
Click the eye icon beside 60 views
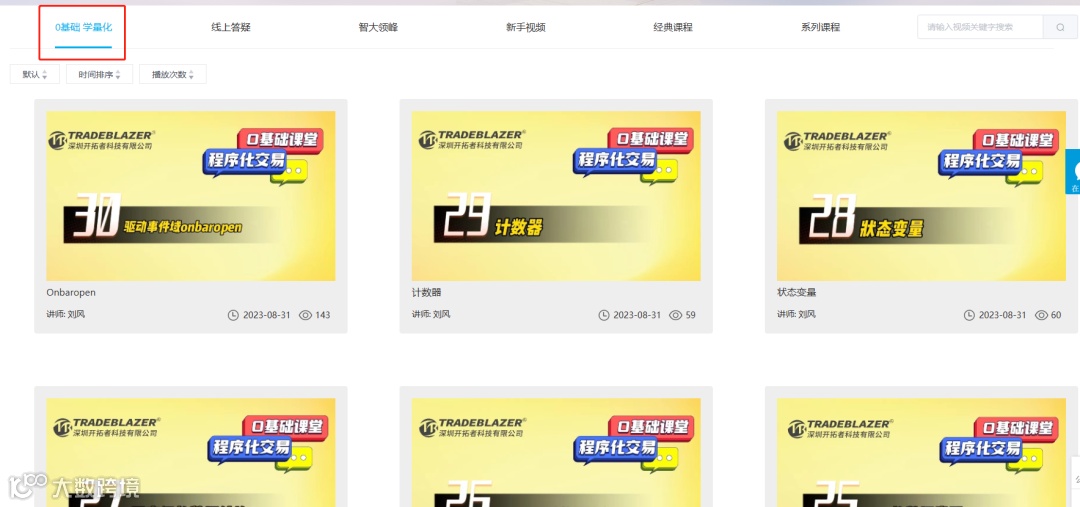(x=1041, y=315)
